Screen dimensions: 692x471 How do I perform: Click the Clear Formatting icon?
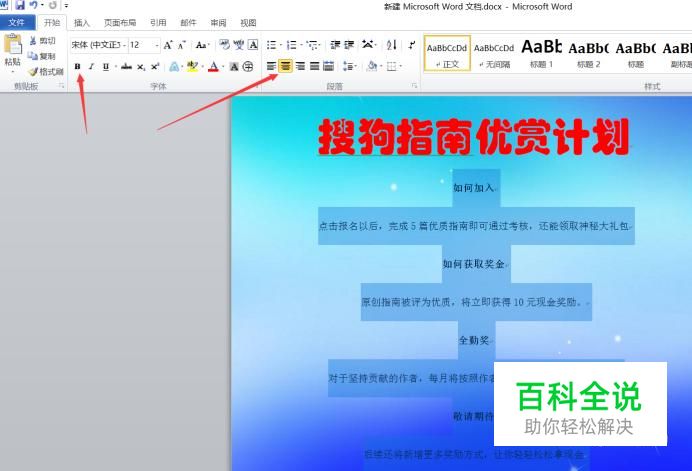click(x=225, y=45)
